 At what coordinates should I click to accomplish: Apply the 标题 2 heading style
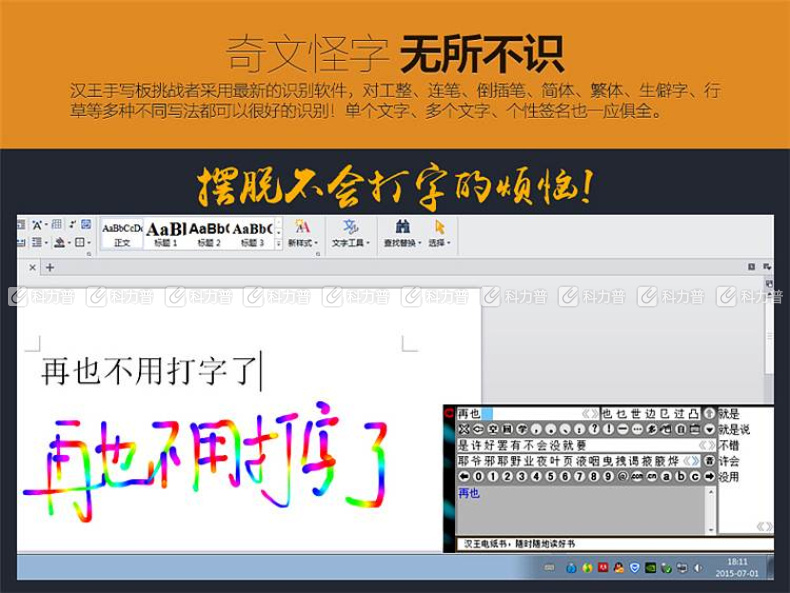coord(209,233)
